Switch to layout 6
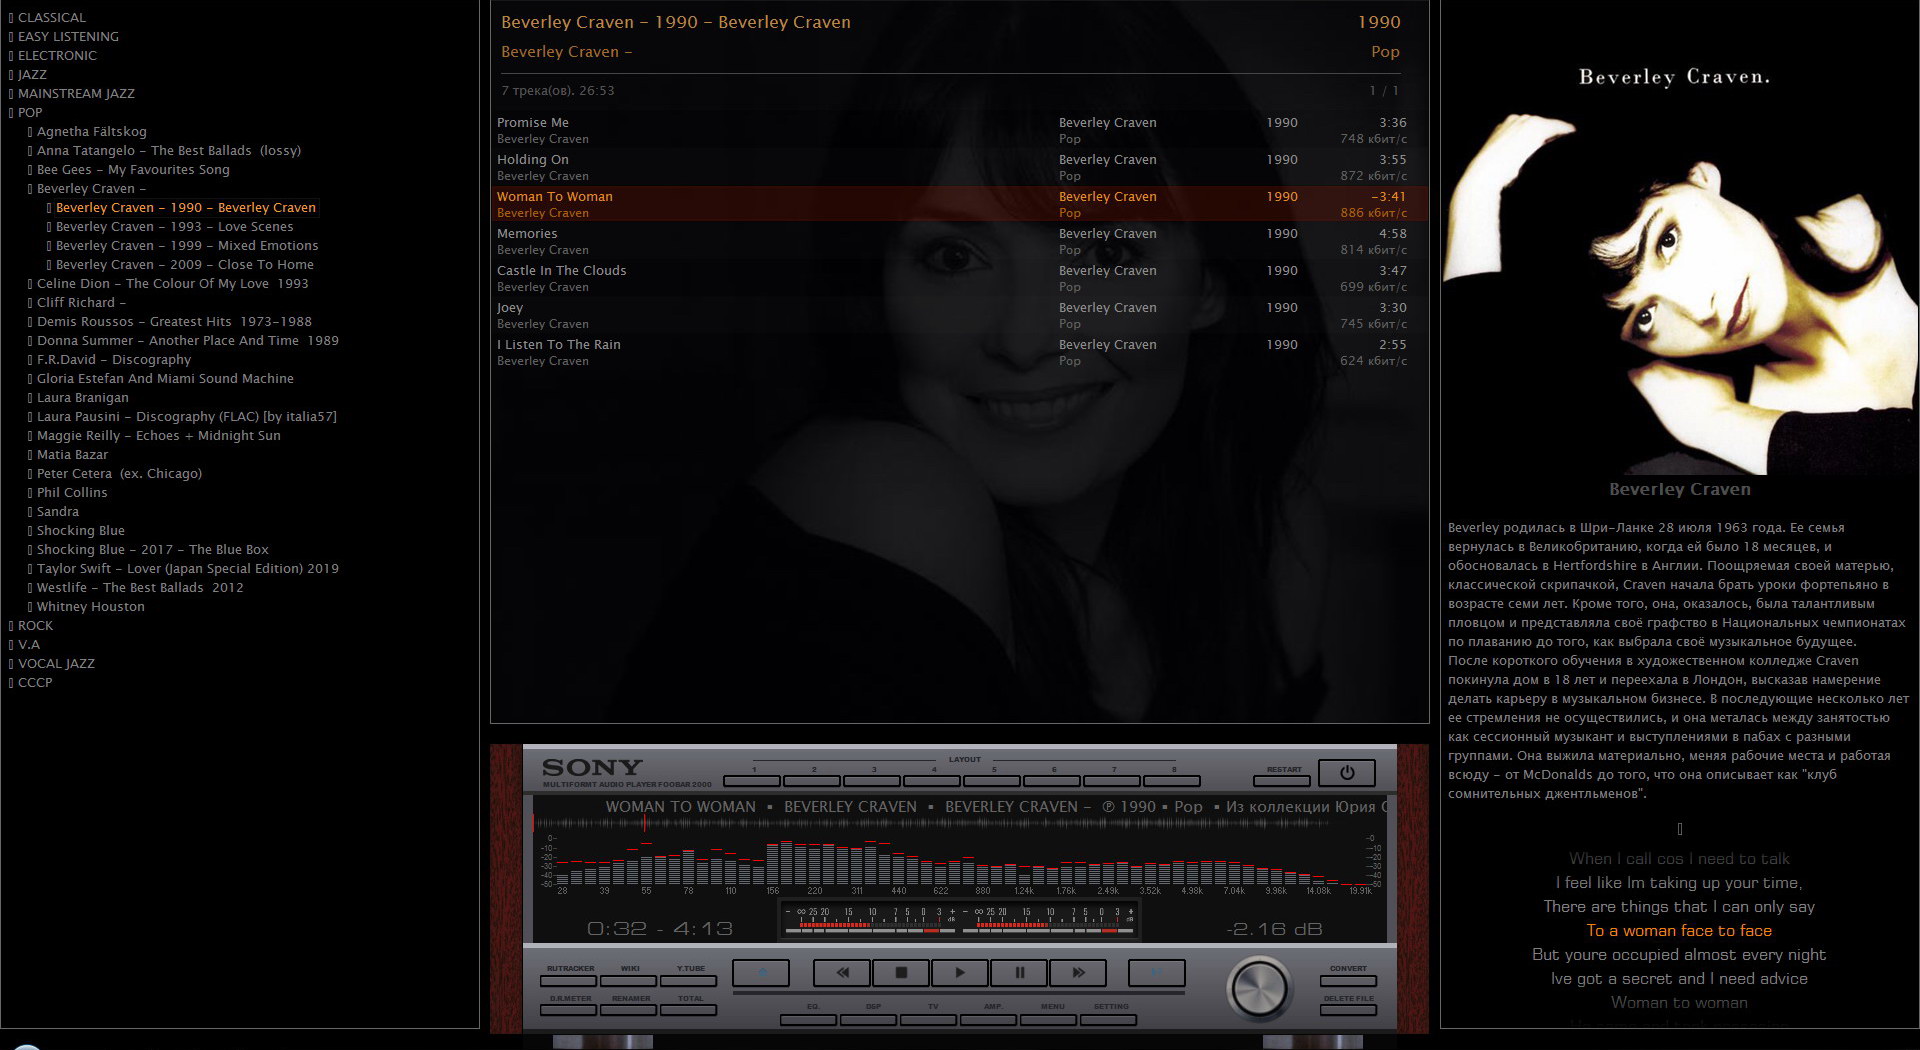Viewport: 1920px width, 1050px height. (1053, 780)
